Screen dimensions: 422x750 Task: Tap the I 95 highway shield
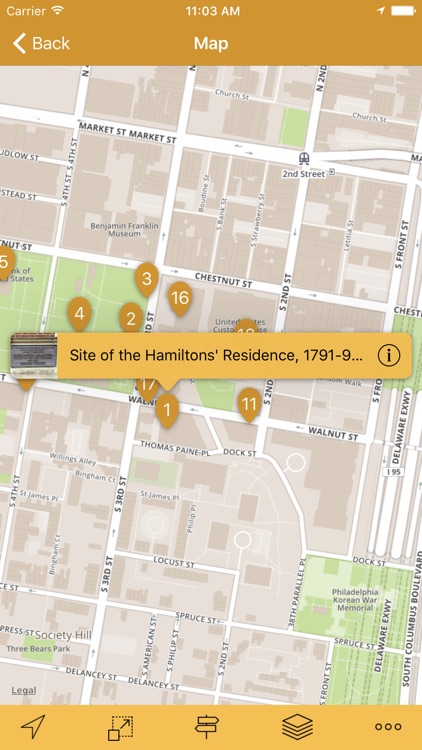tap(393, 472)
